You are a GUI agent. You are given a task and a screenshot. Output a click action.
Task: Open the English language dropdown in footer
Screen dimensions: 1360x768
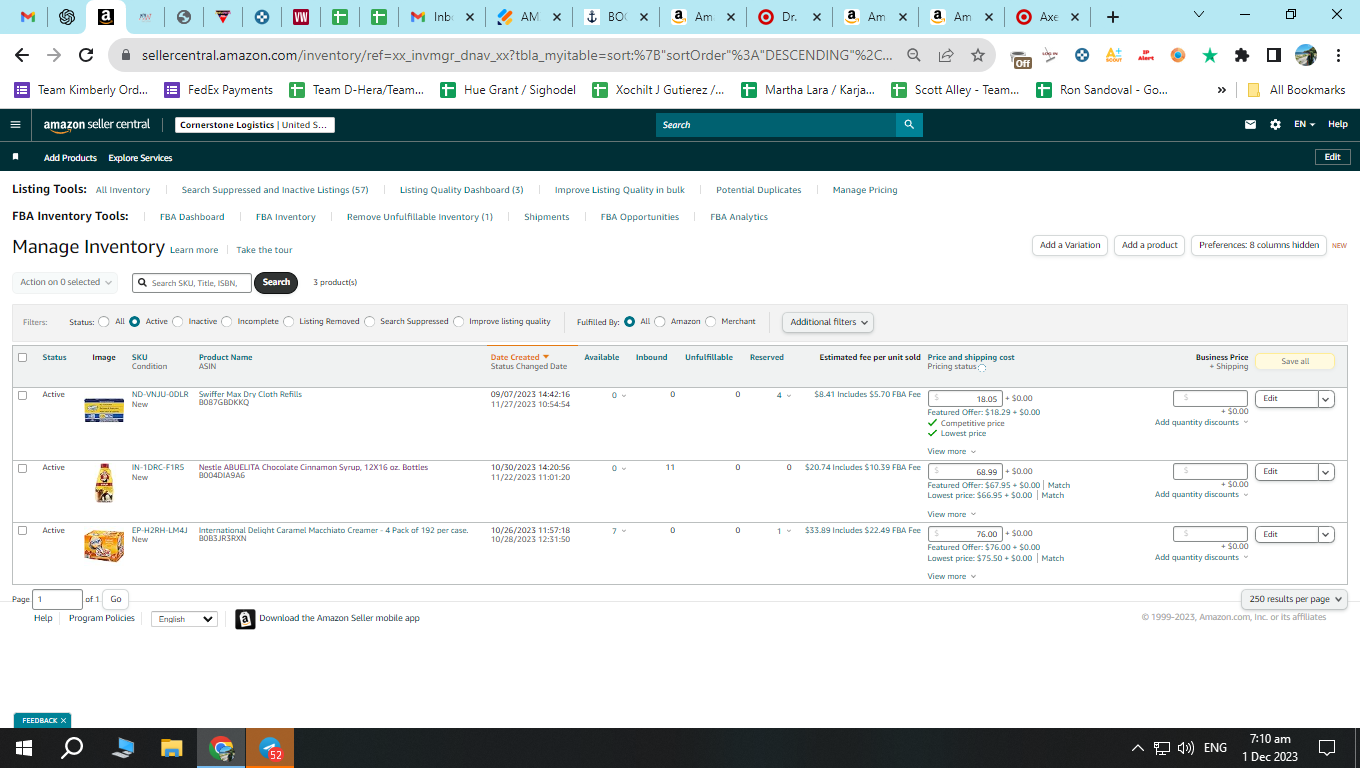point(184,619)
